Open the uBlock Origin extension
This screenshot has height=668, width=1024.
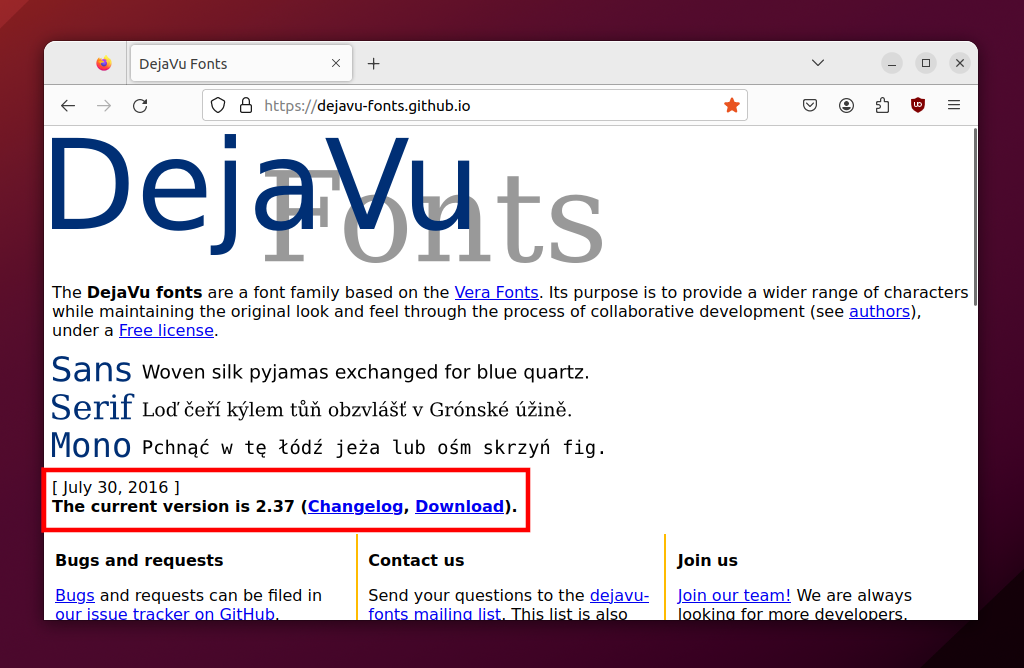[918, 106]
